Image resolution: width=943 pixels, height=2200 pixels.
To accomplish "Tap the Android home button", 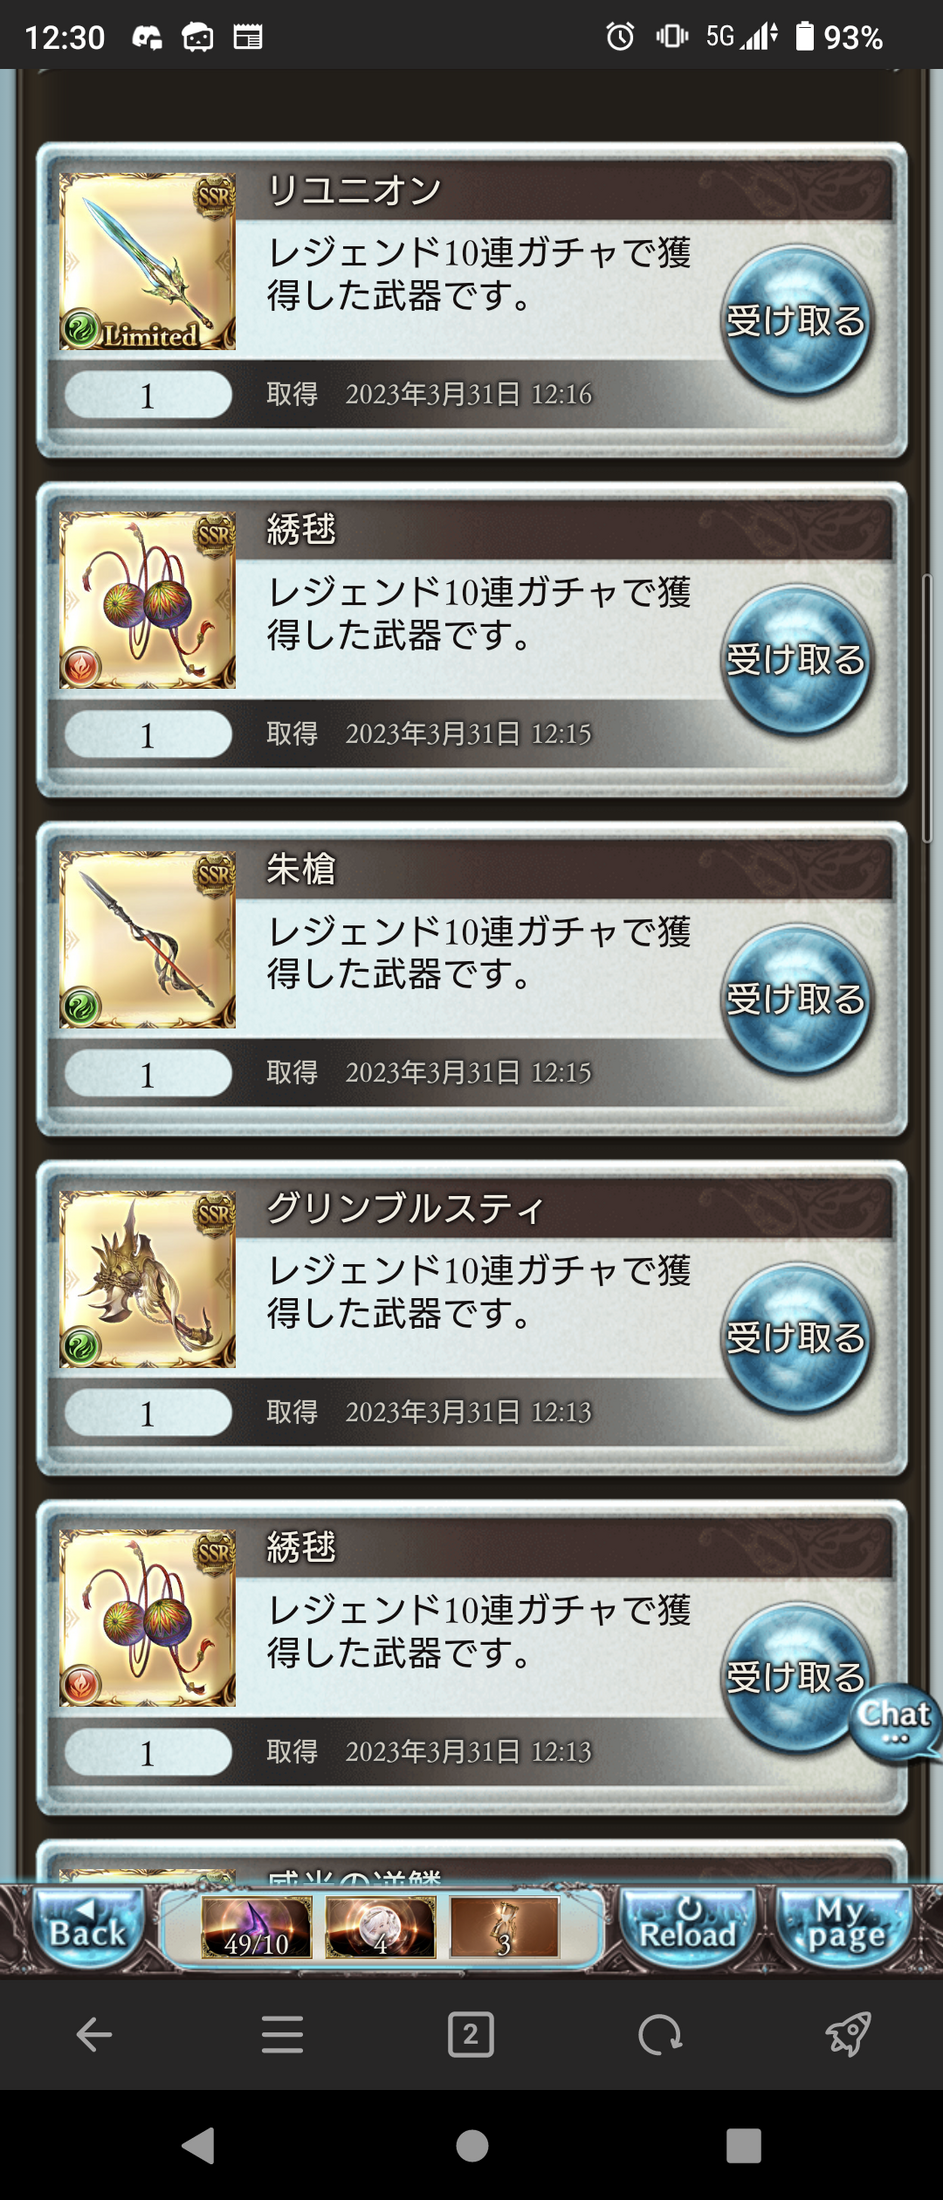I will pos(472,2145).
